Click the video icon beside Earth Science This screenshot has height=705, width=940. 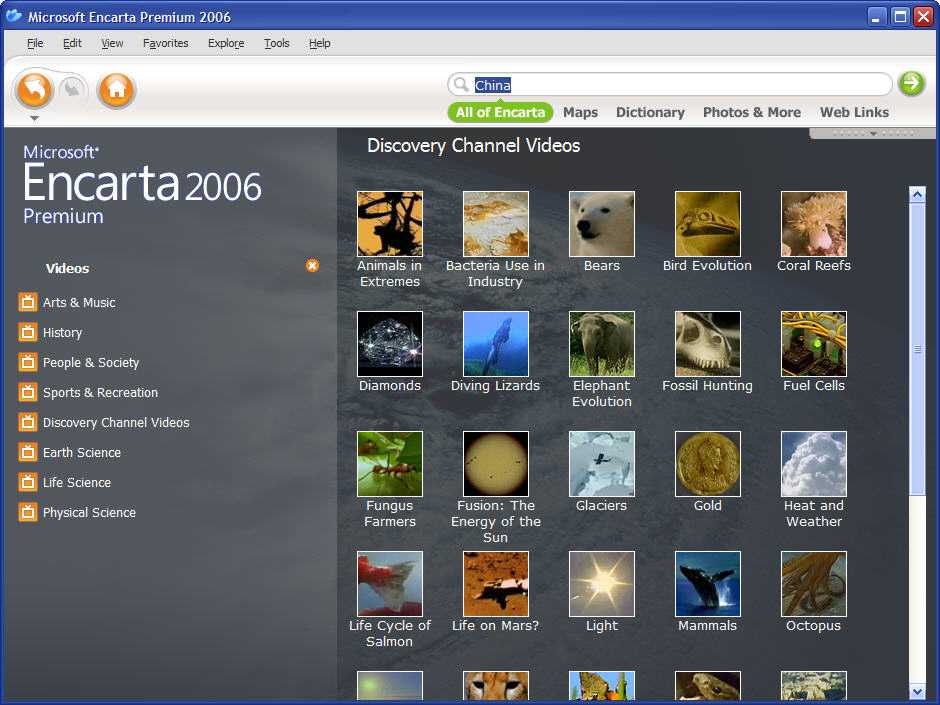28,452
